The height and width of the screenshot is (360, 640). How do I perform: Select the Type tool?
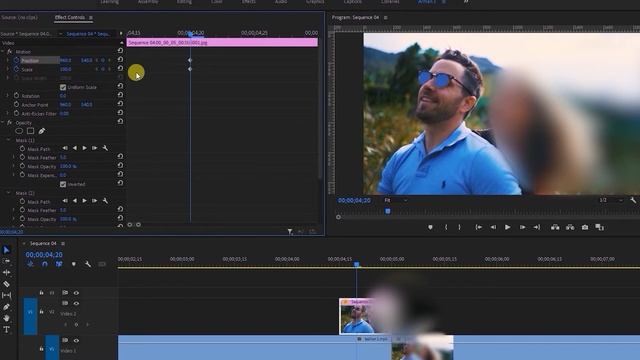7,329
